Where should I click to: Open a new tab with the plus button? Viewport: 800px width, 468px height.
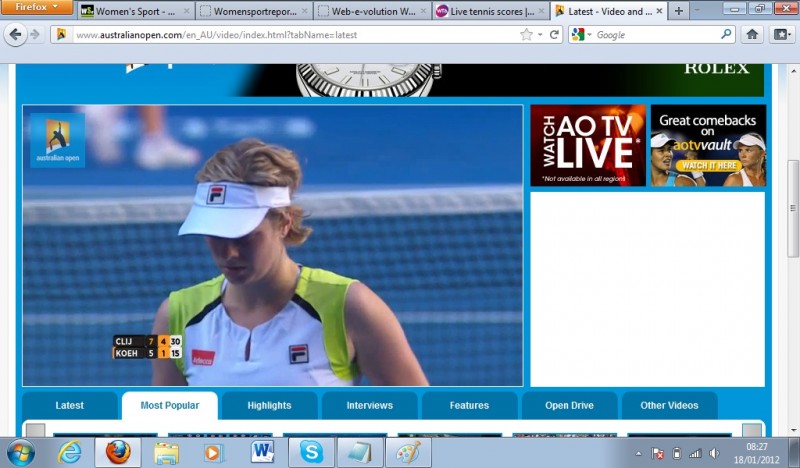tap(679, 11)
